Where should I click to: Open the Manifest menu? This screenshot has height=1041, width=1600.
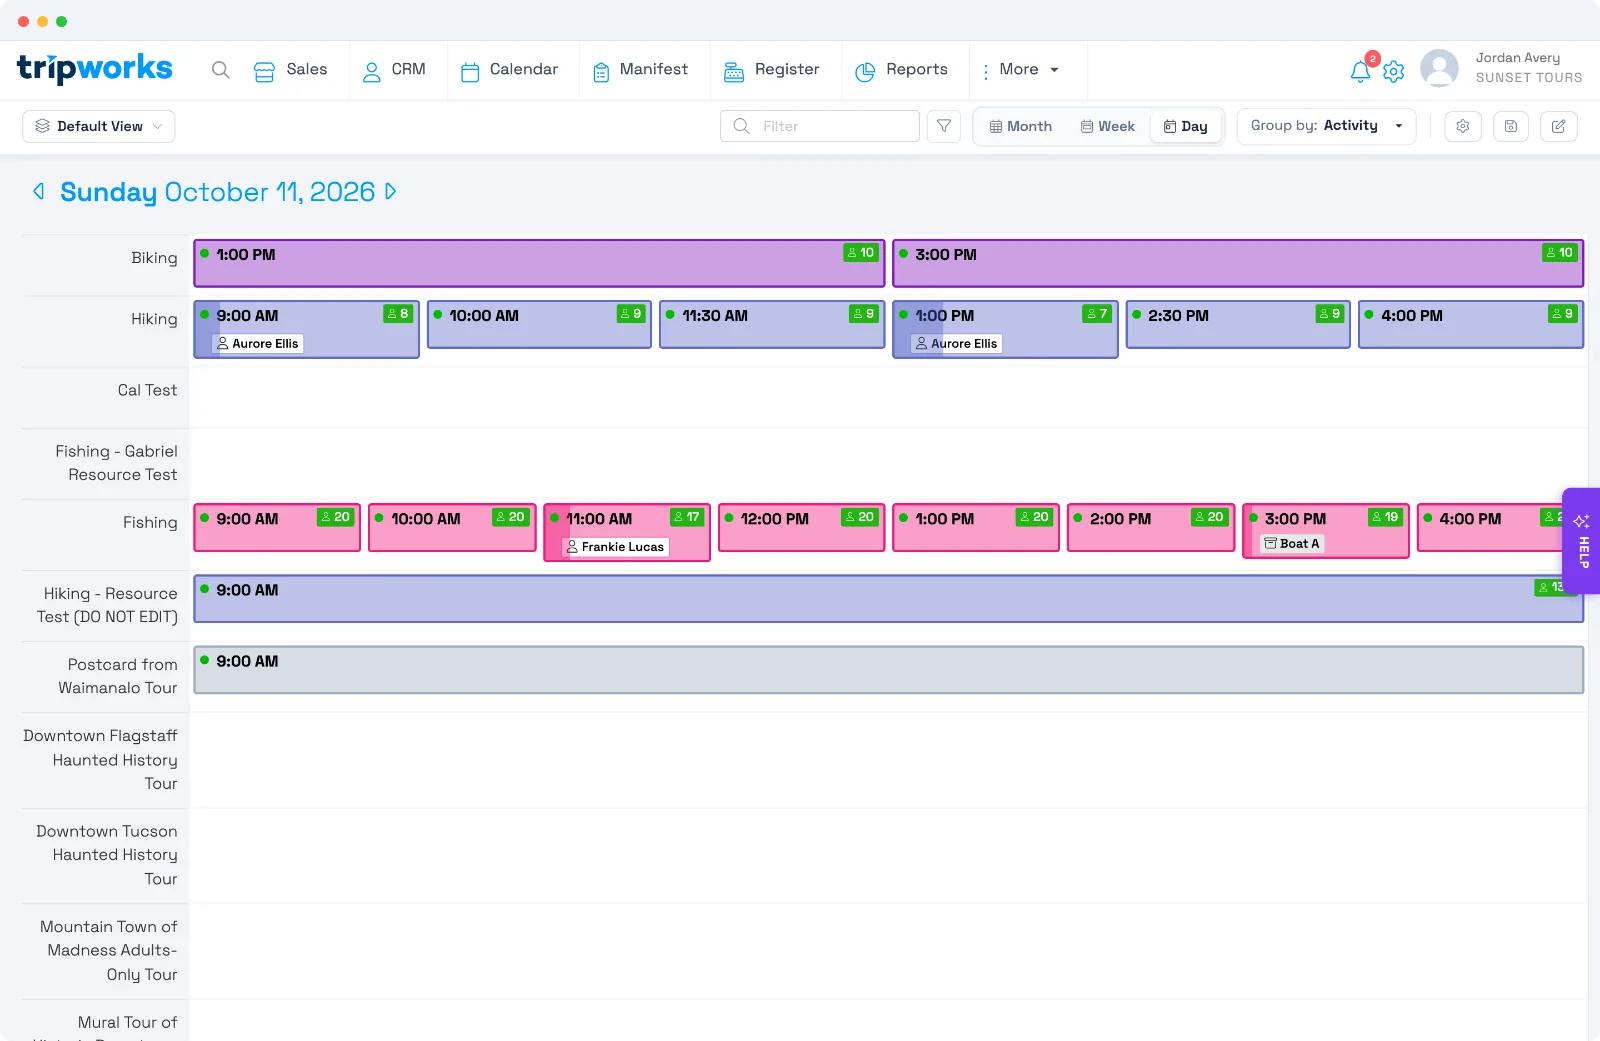coord(640,70)
